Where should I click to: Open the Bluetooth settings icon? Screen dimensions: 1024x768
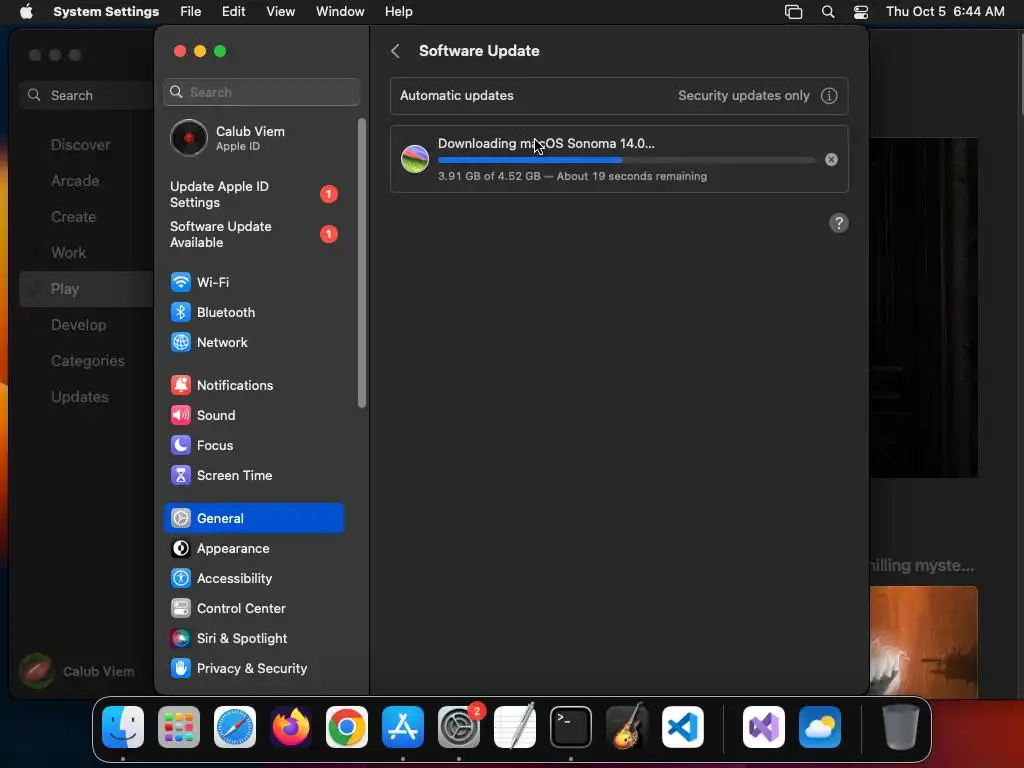180,312
